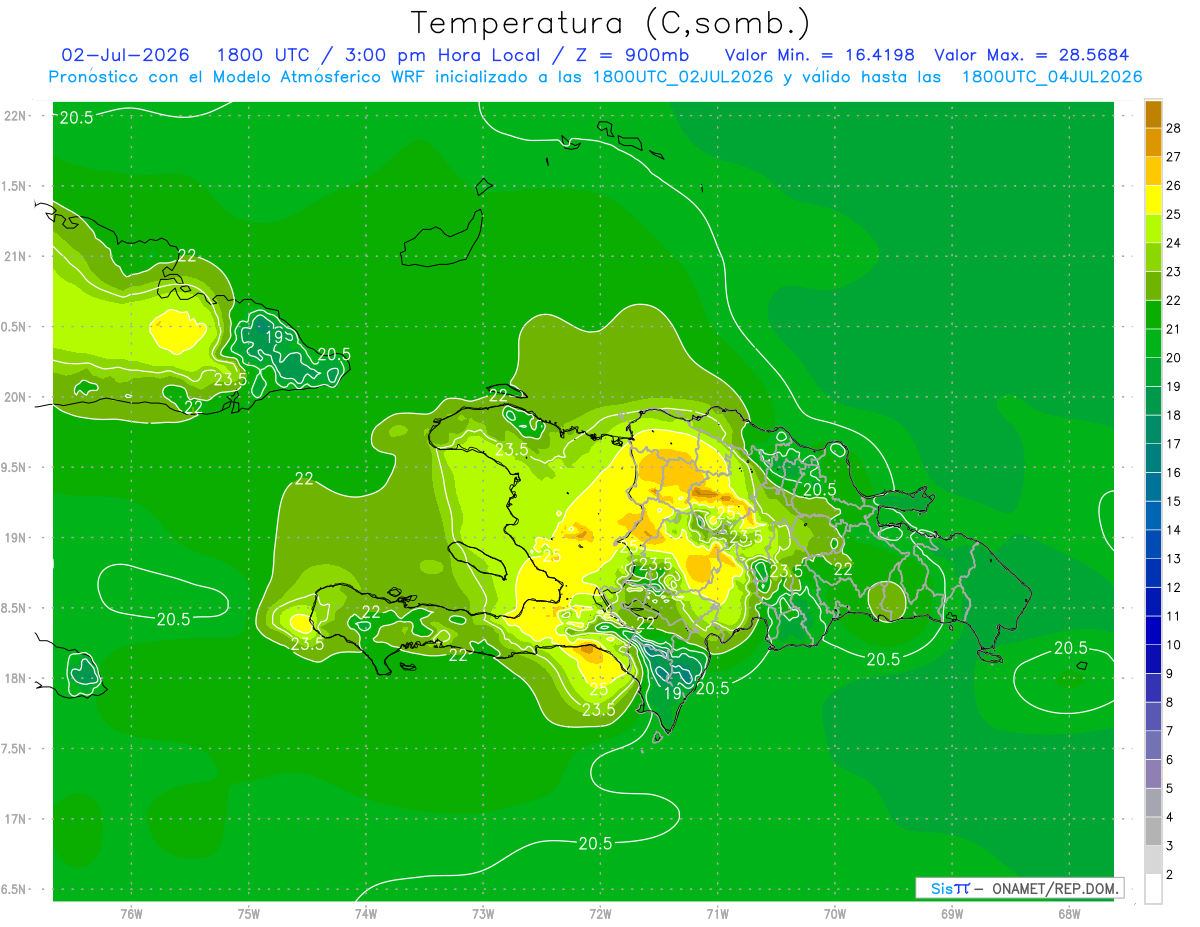Click the title "Temperatura (C,somb.)"

click(x=611, y=22)
